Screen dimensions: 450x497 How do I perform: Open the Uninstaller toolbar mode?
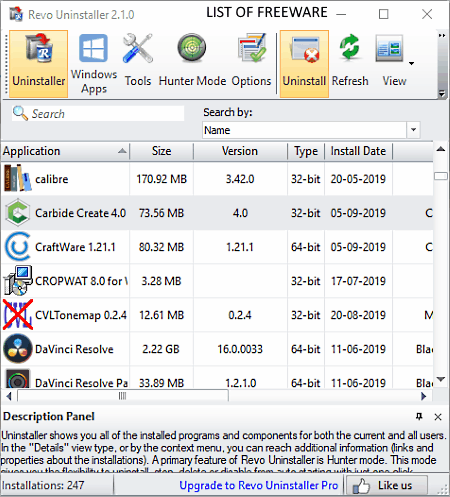click(x=38, y=64)
